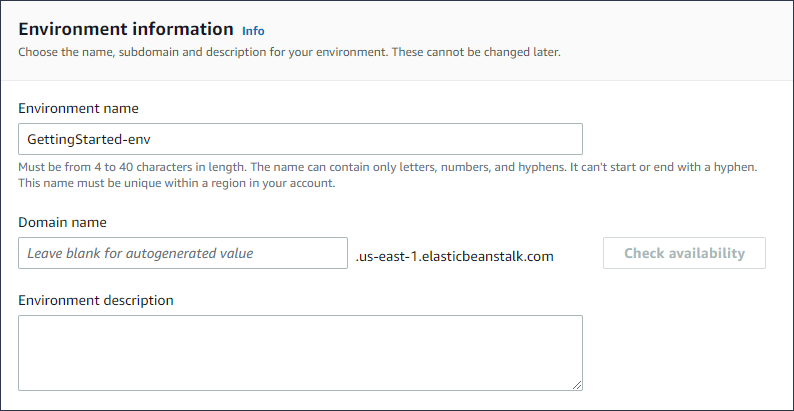
Task: Focus the Domain name text box
Action: click(x=182, y=253)
